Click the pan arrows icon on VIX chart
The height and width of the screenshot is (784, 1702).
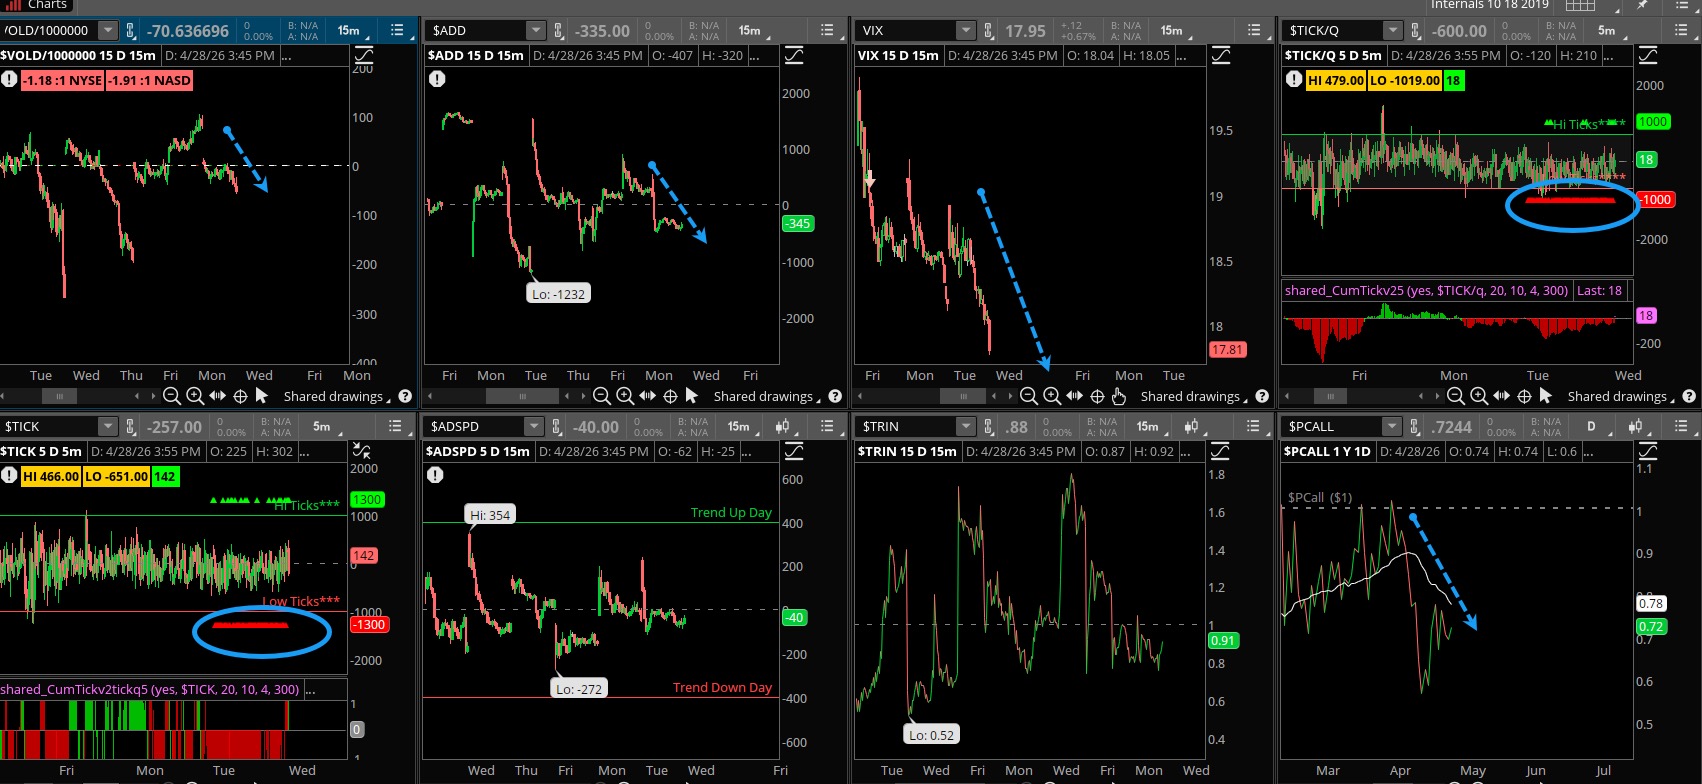[x=1074, y=396]
